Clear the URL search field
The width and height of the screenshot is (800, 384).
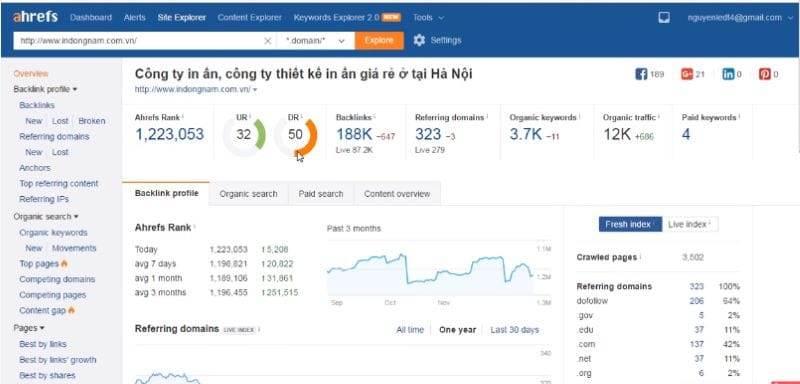(267, 41)
